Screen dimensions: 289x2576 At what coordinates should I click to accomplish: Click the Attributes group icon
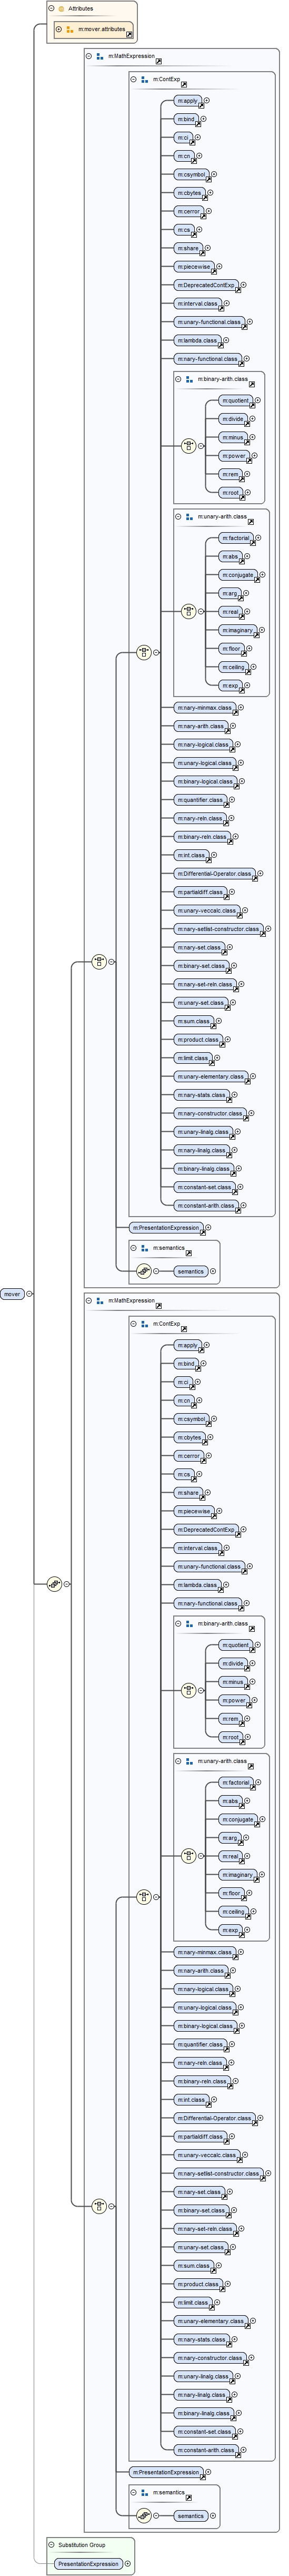(61, 8)
